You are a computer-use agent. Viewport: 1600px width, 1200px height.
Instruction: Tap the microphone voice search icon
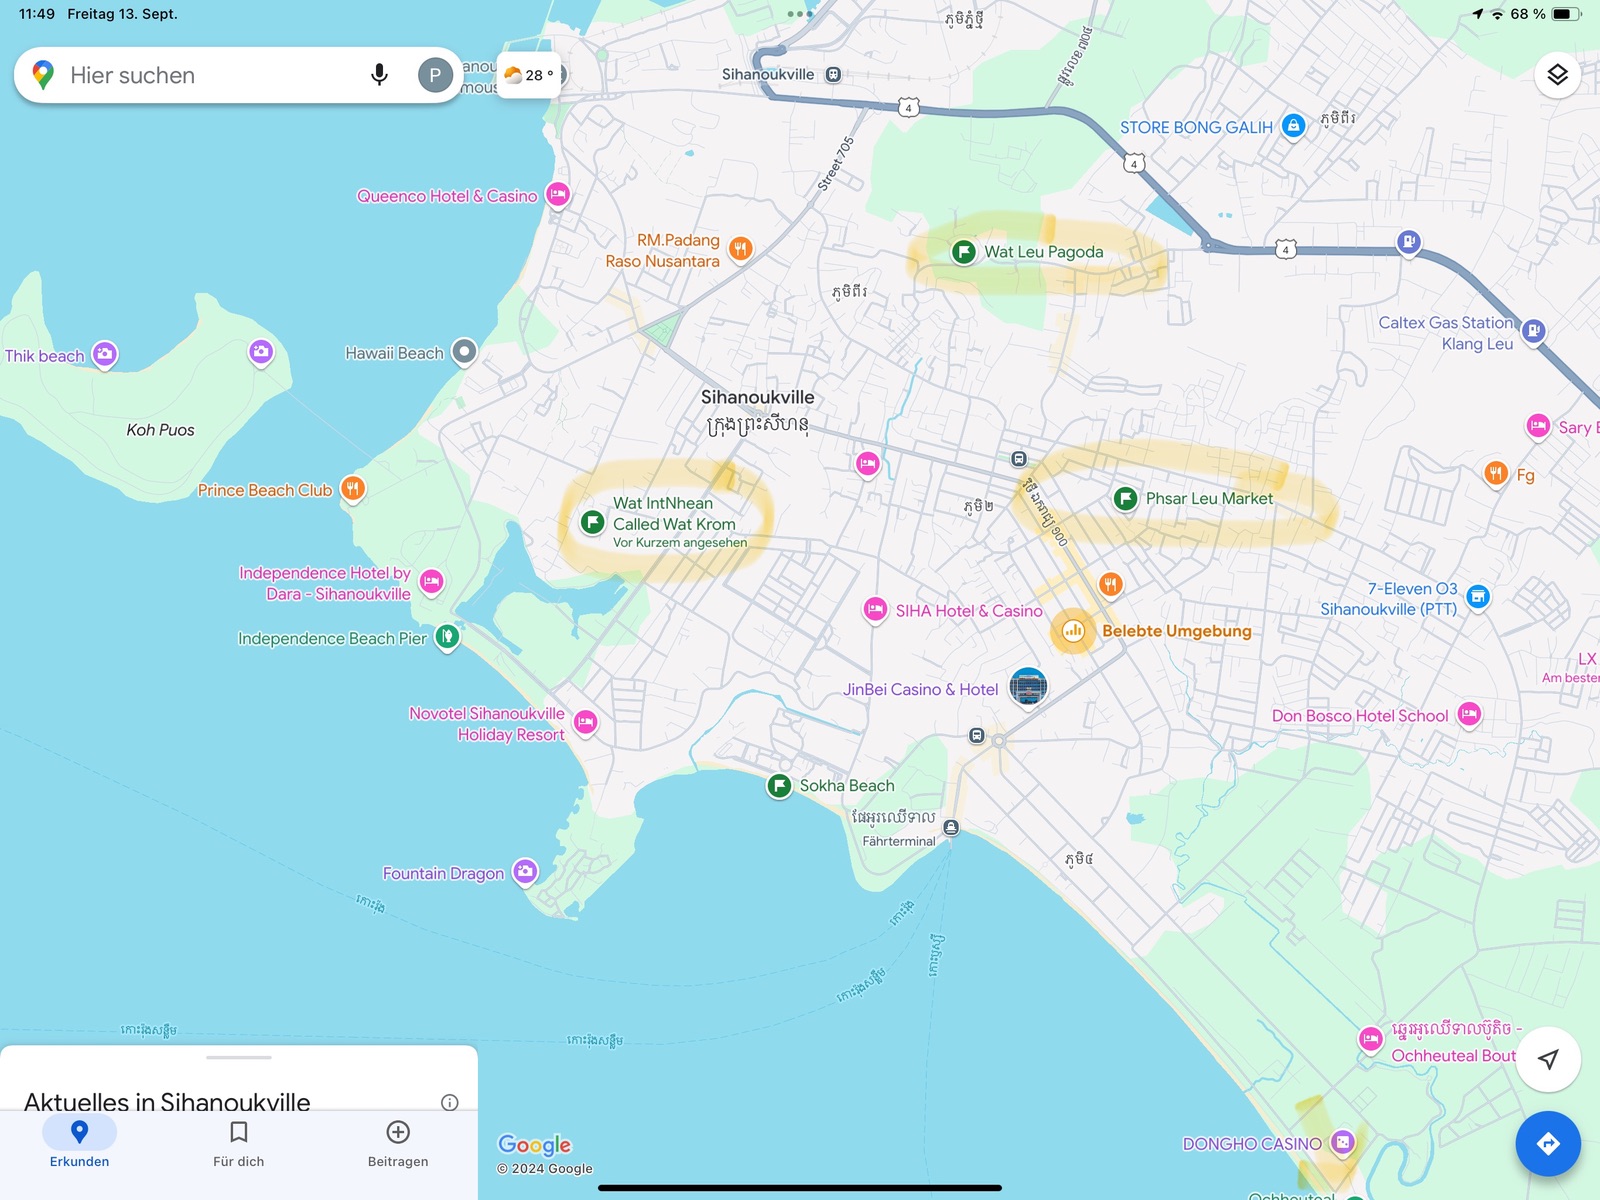379,75
